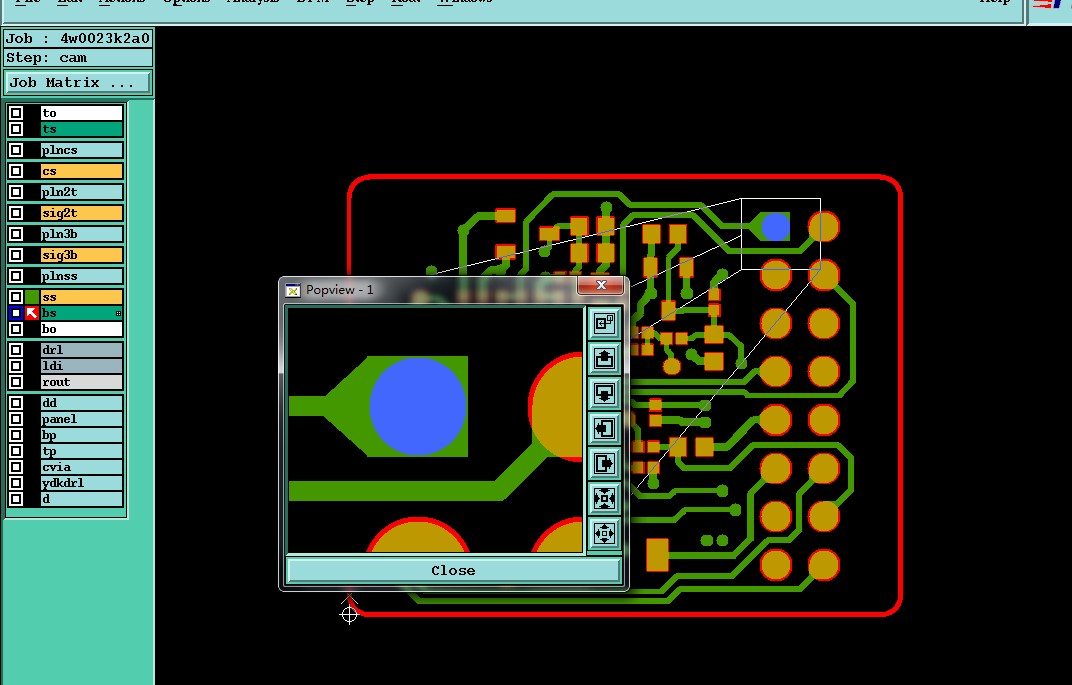This screenshot has height=685, width=1072.
Task: Close Popview with the red X button
Action: (x=601, y=285)
